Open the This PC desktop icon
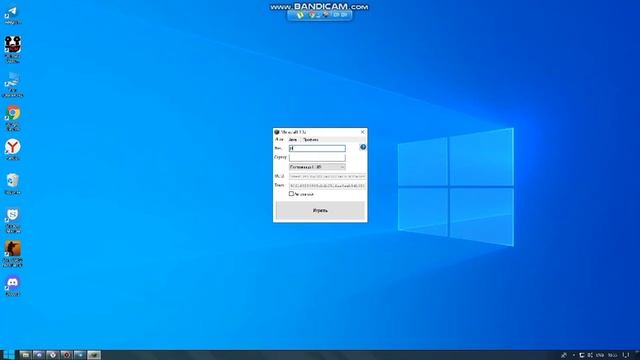The image size is (640, 360). coord(13,84)
